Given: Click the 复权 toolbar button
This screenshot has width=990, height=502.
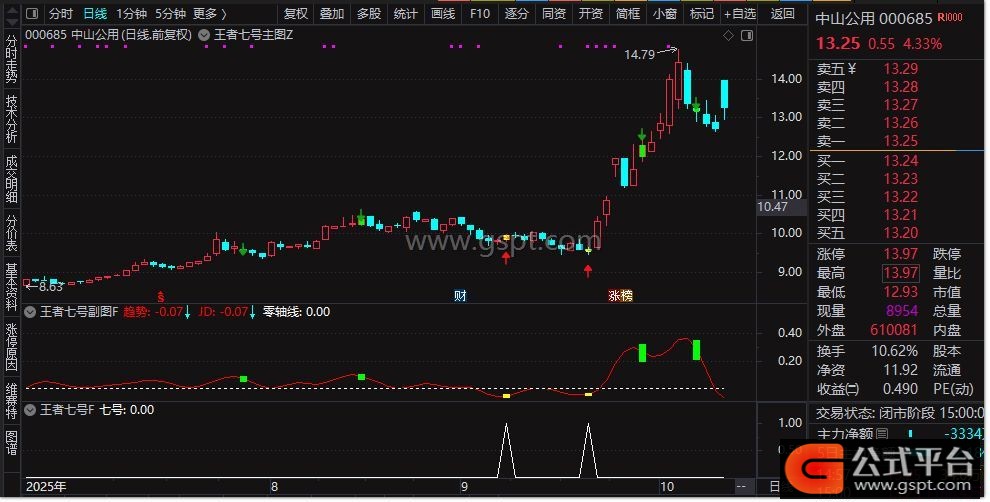Looking at the screenshot, I should click(296, 14).
